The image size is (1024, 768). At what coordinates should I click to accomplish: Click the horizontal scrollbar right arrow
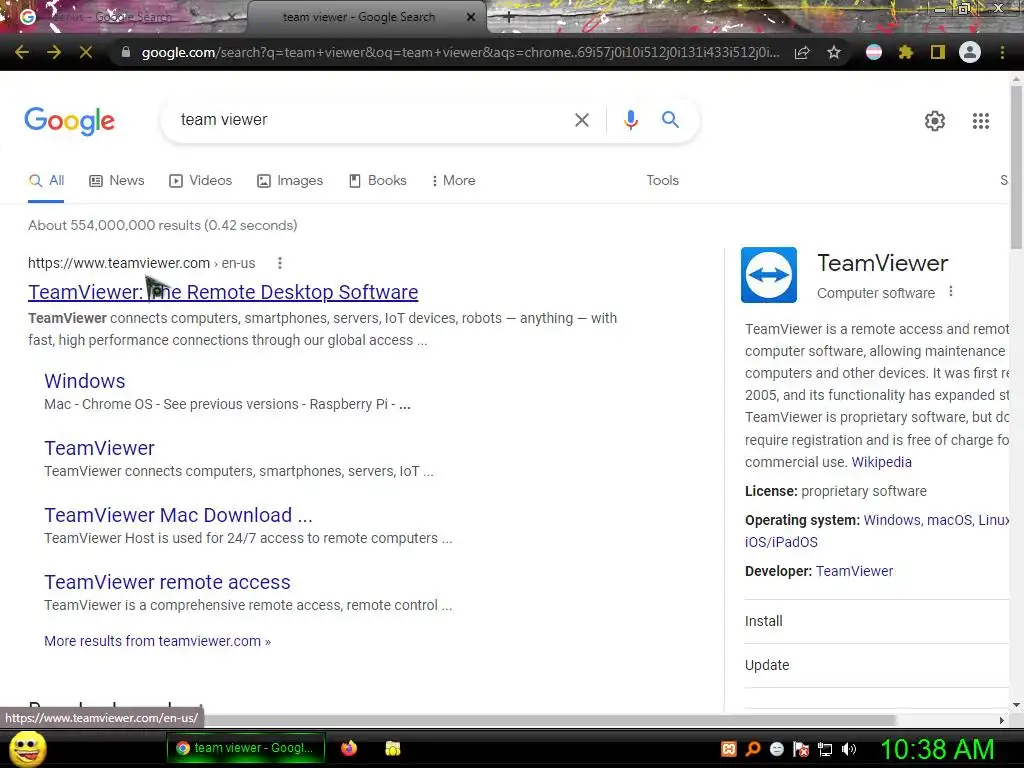[1002, 720]
